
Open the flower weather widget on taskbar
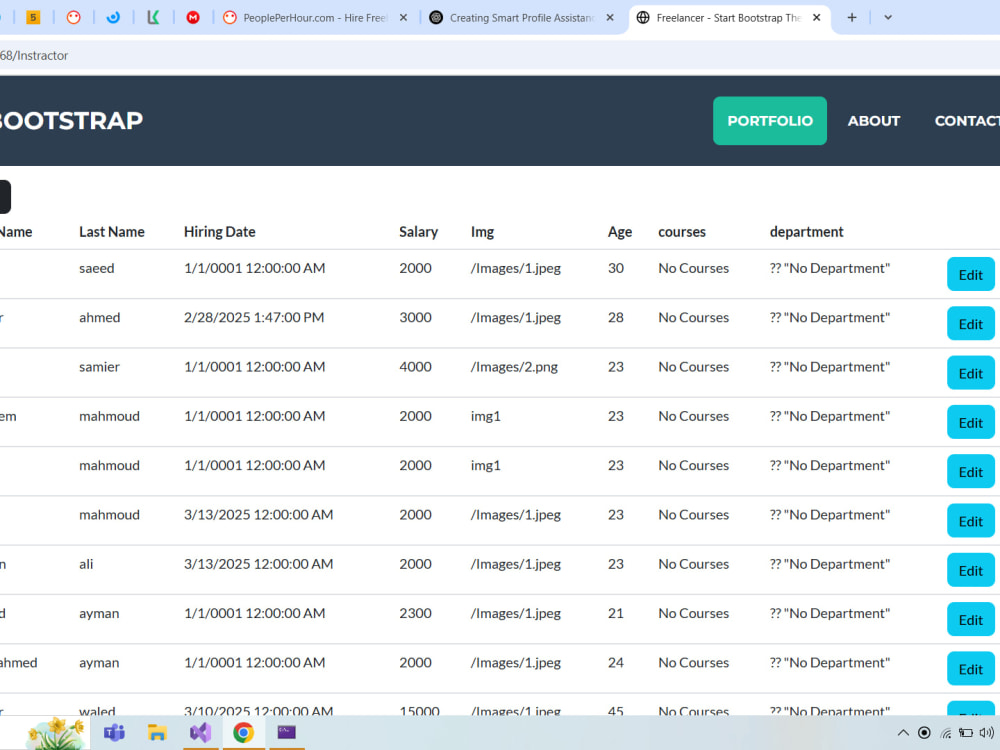click(55, 733)
